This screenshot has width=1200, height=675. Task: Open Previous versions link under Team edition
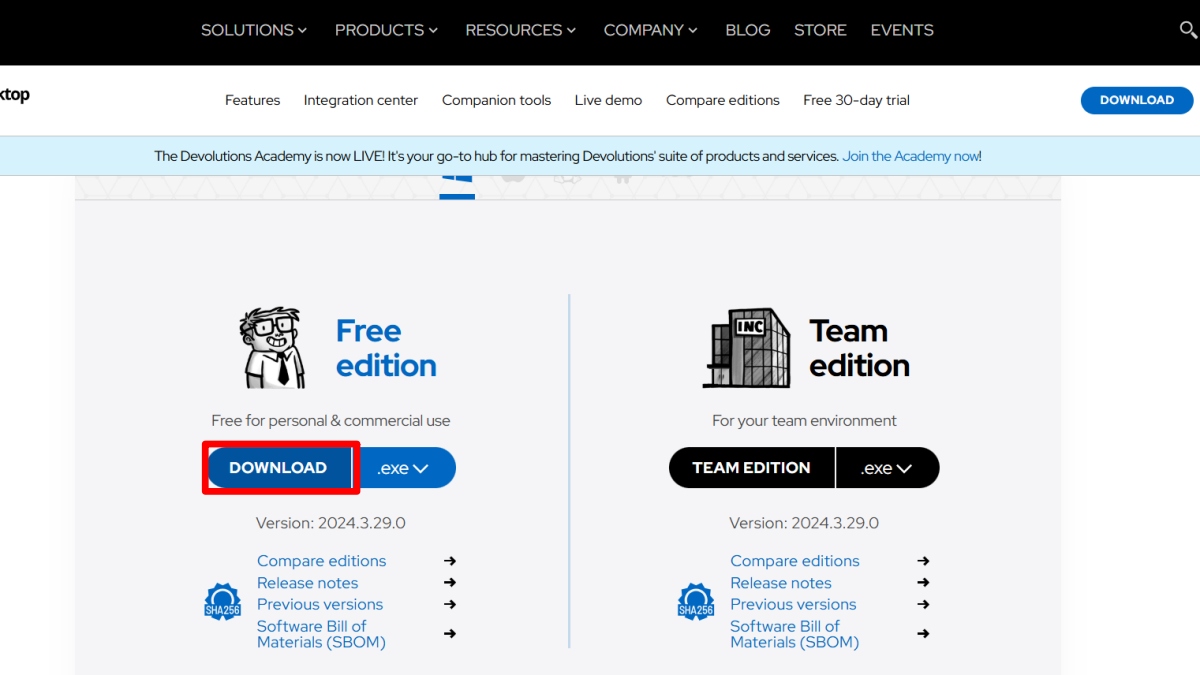pyautogui.click(x=793, y=604)
